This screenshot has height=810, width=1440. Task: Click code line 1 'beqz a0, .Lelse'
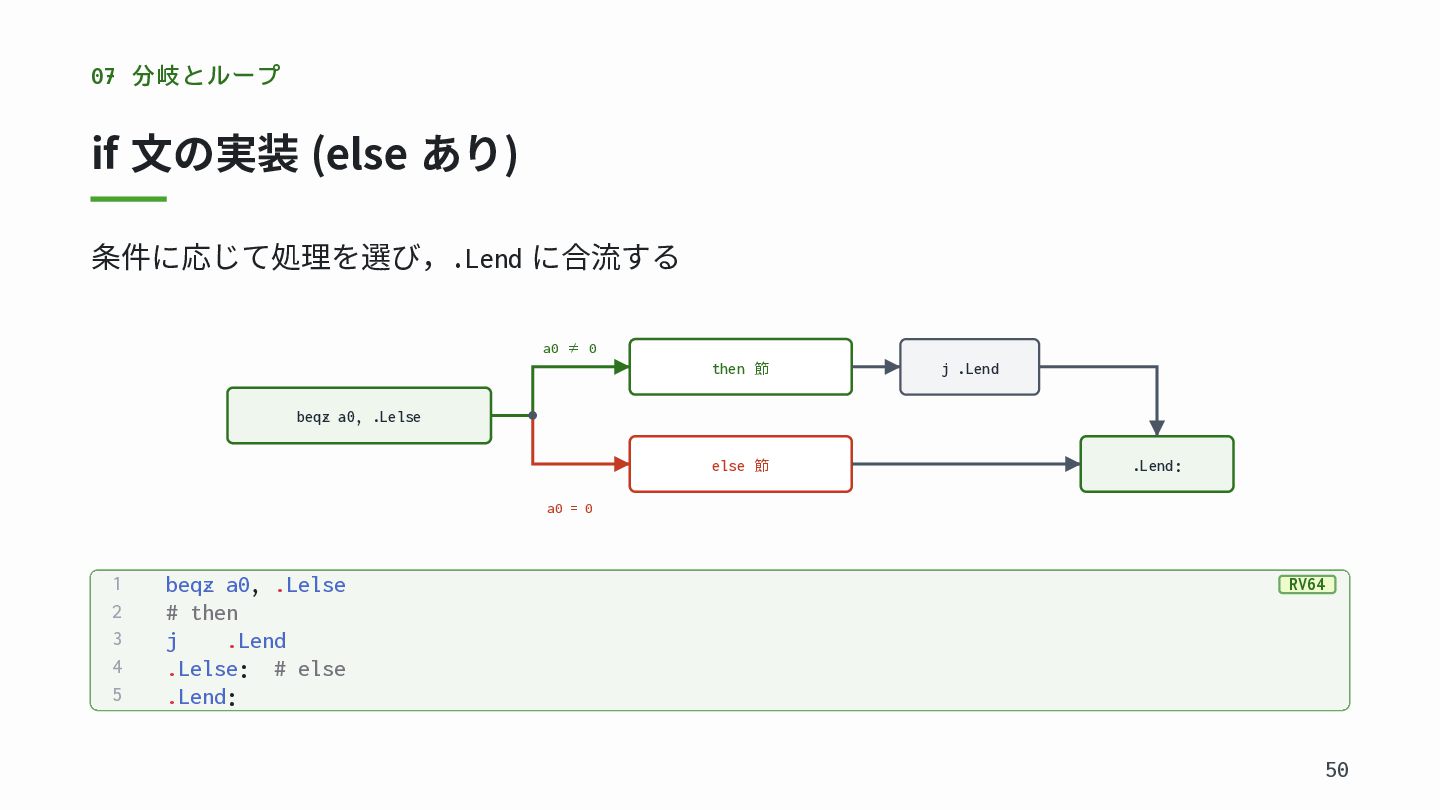256,585
